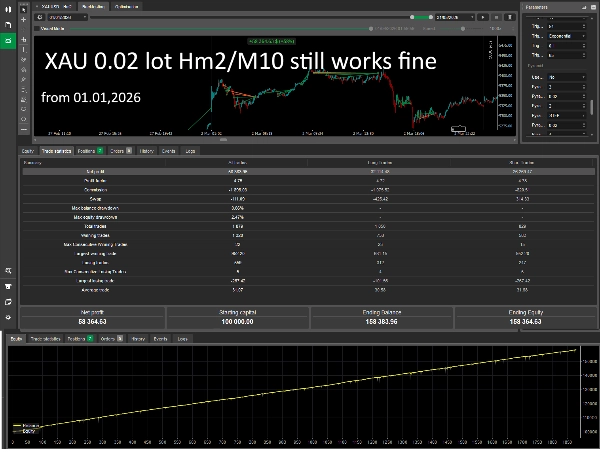Start the backtest with the play button
This screenshot has height=452, width=600.
(x=483, y=17)
